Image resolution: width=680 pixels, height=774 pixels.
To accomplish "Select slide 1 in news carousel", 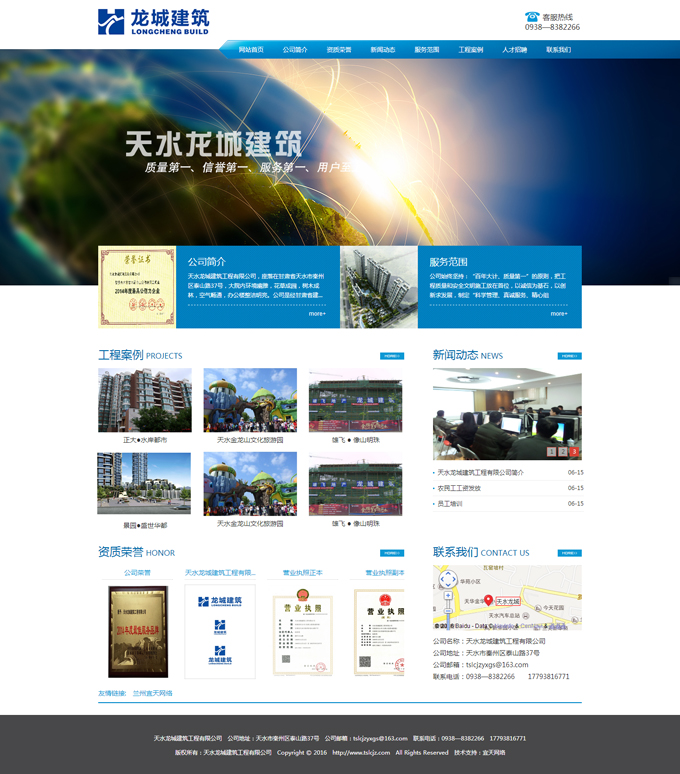I will pyautogui.click(x=550, y=452).
